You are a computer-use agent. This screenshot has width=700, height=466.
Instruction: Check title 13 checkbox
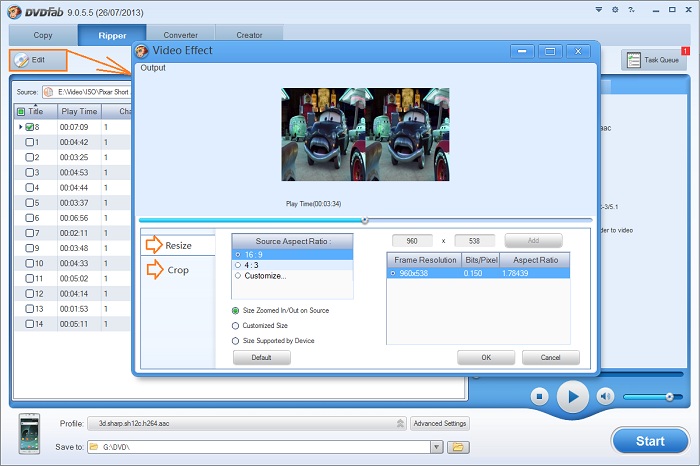(x=29, y=309)
